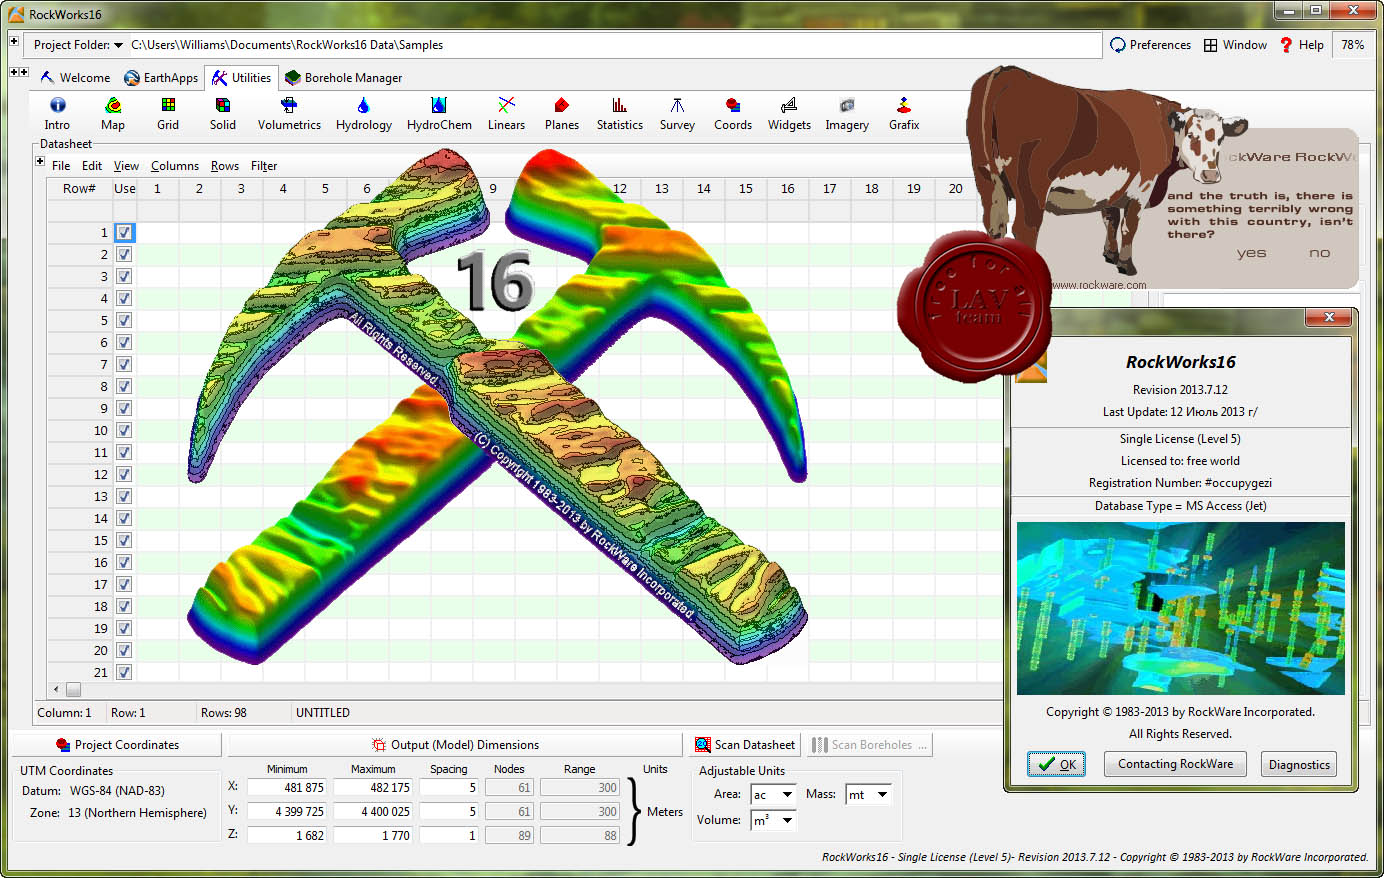Open the datasheet Columns menu
1384x878 pixels.
click(x=175, y=166)
